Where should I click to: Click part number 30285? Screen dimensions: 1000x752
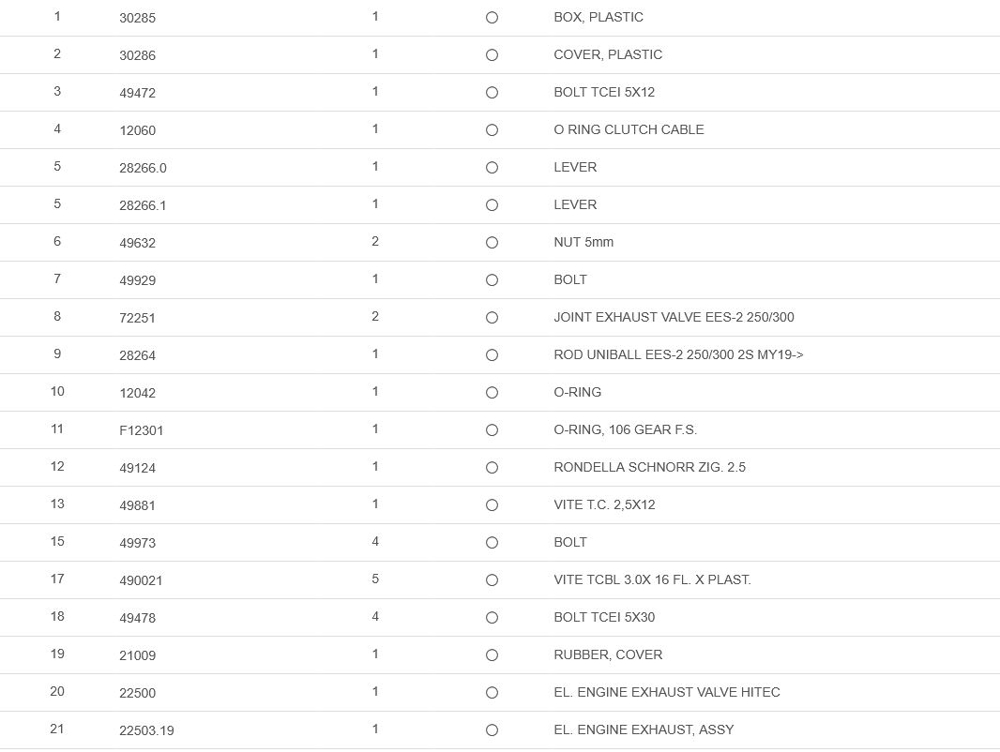coord(137,18)
